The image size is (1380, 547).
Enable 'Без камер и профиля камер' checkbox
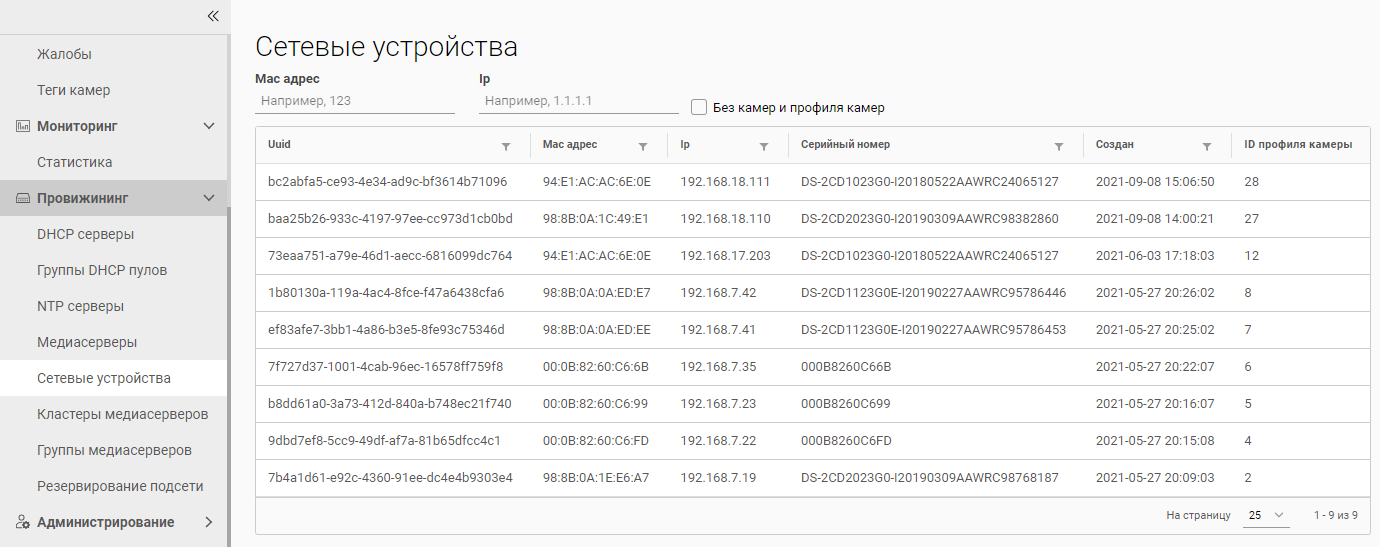click(x=699, y=107)
